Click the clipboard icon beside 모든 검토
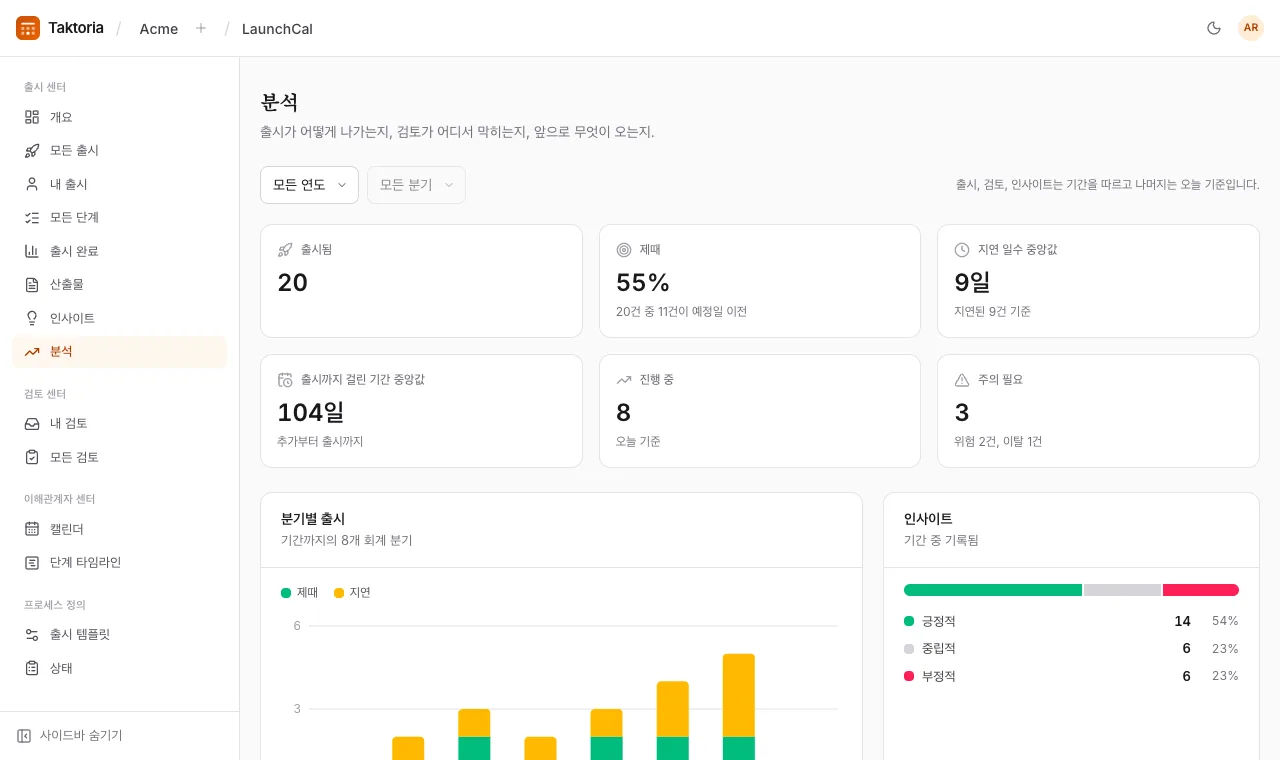Image resolution: width=1280 pixels, height=760 pixels. (32, 457)
